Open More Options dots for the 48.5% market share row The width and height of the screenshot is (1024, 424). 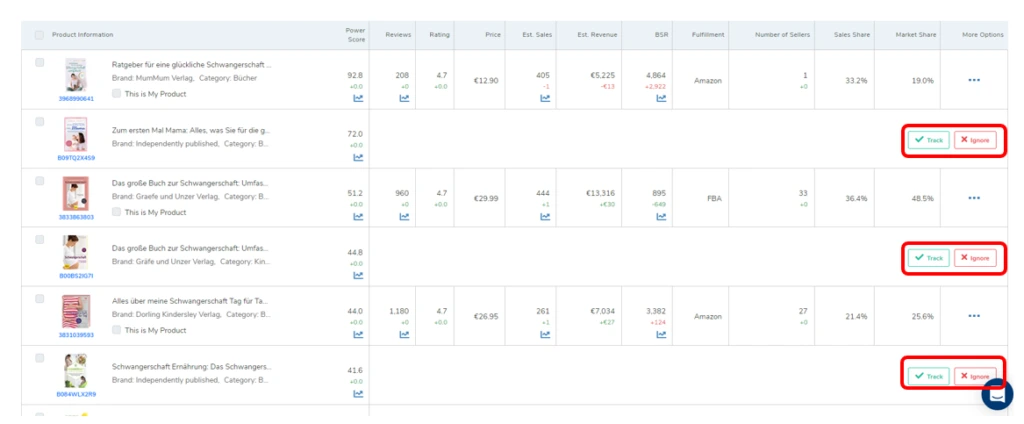click(x=973, y=198)
